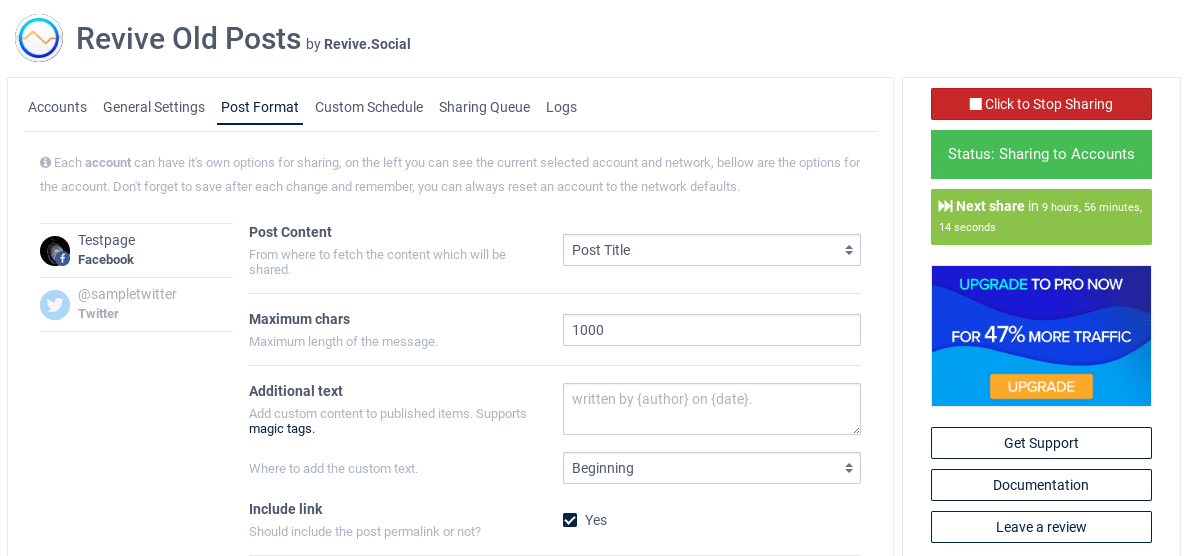1200x556 pixels.
Task: View the Sharing Queue tab
Action: tap(484, 107)
